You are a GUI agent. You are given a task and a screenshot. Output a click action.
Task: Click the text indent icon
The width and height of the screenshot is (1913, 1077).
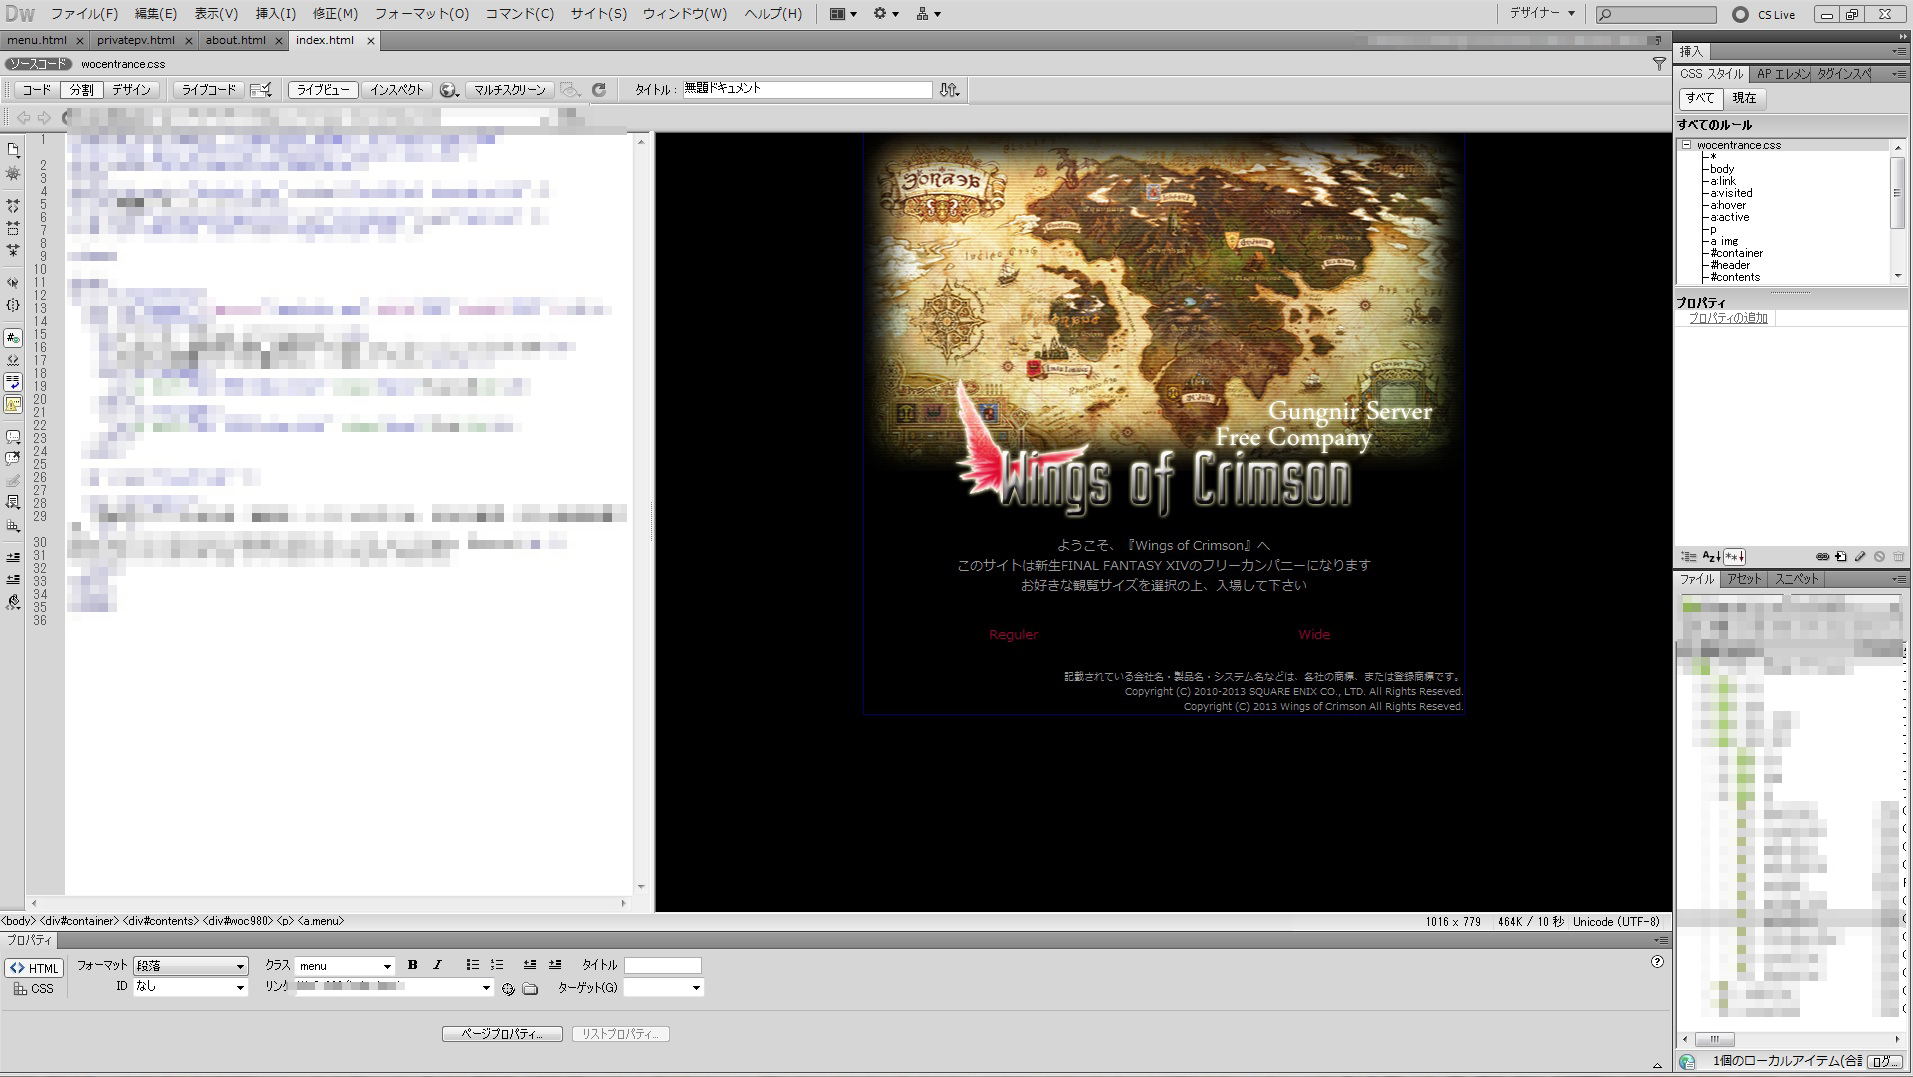[x=555, y=965]
